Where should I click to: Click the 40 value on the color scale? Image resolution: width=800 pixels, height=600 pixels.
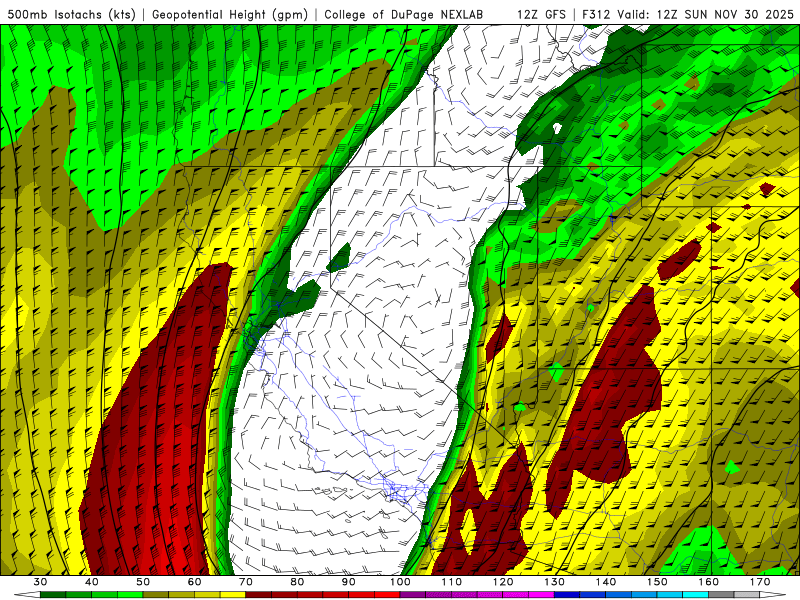92,582
